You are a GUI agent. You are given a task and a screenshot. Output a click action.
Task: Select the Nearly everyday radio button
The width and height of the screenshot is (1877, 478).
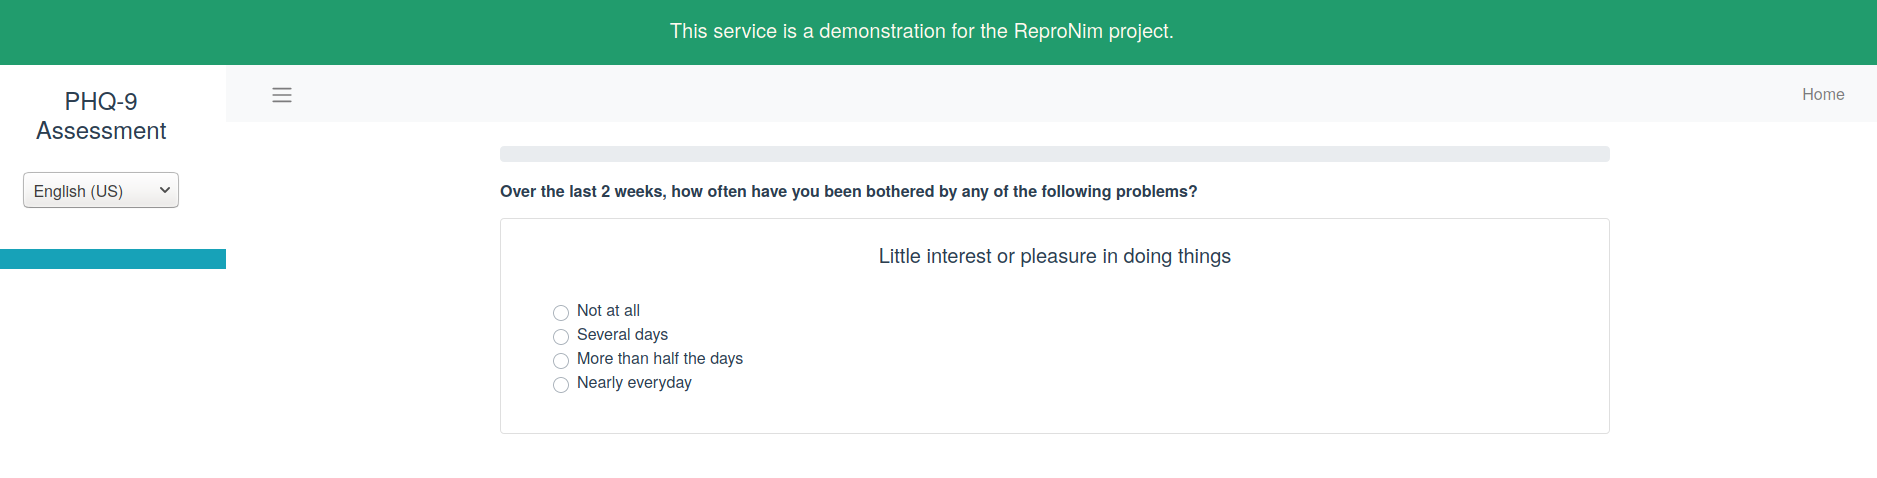coord(561,385)
